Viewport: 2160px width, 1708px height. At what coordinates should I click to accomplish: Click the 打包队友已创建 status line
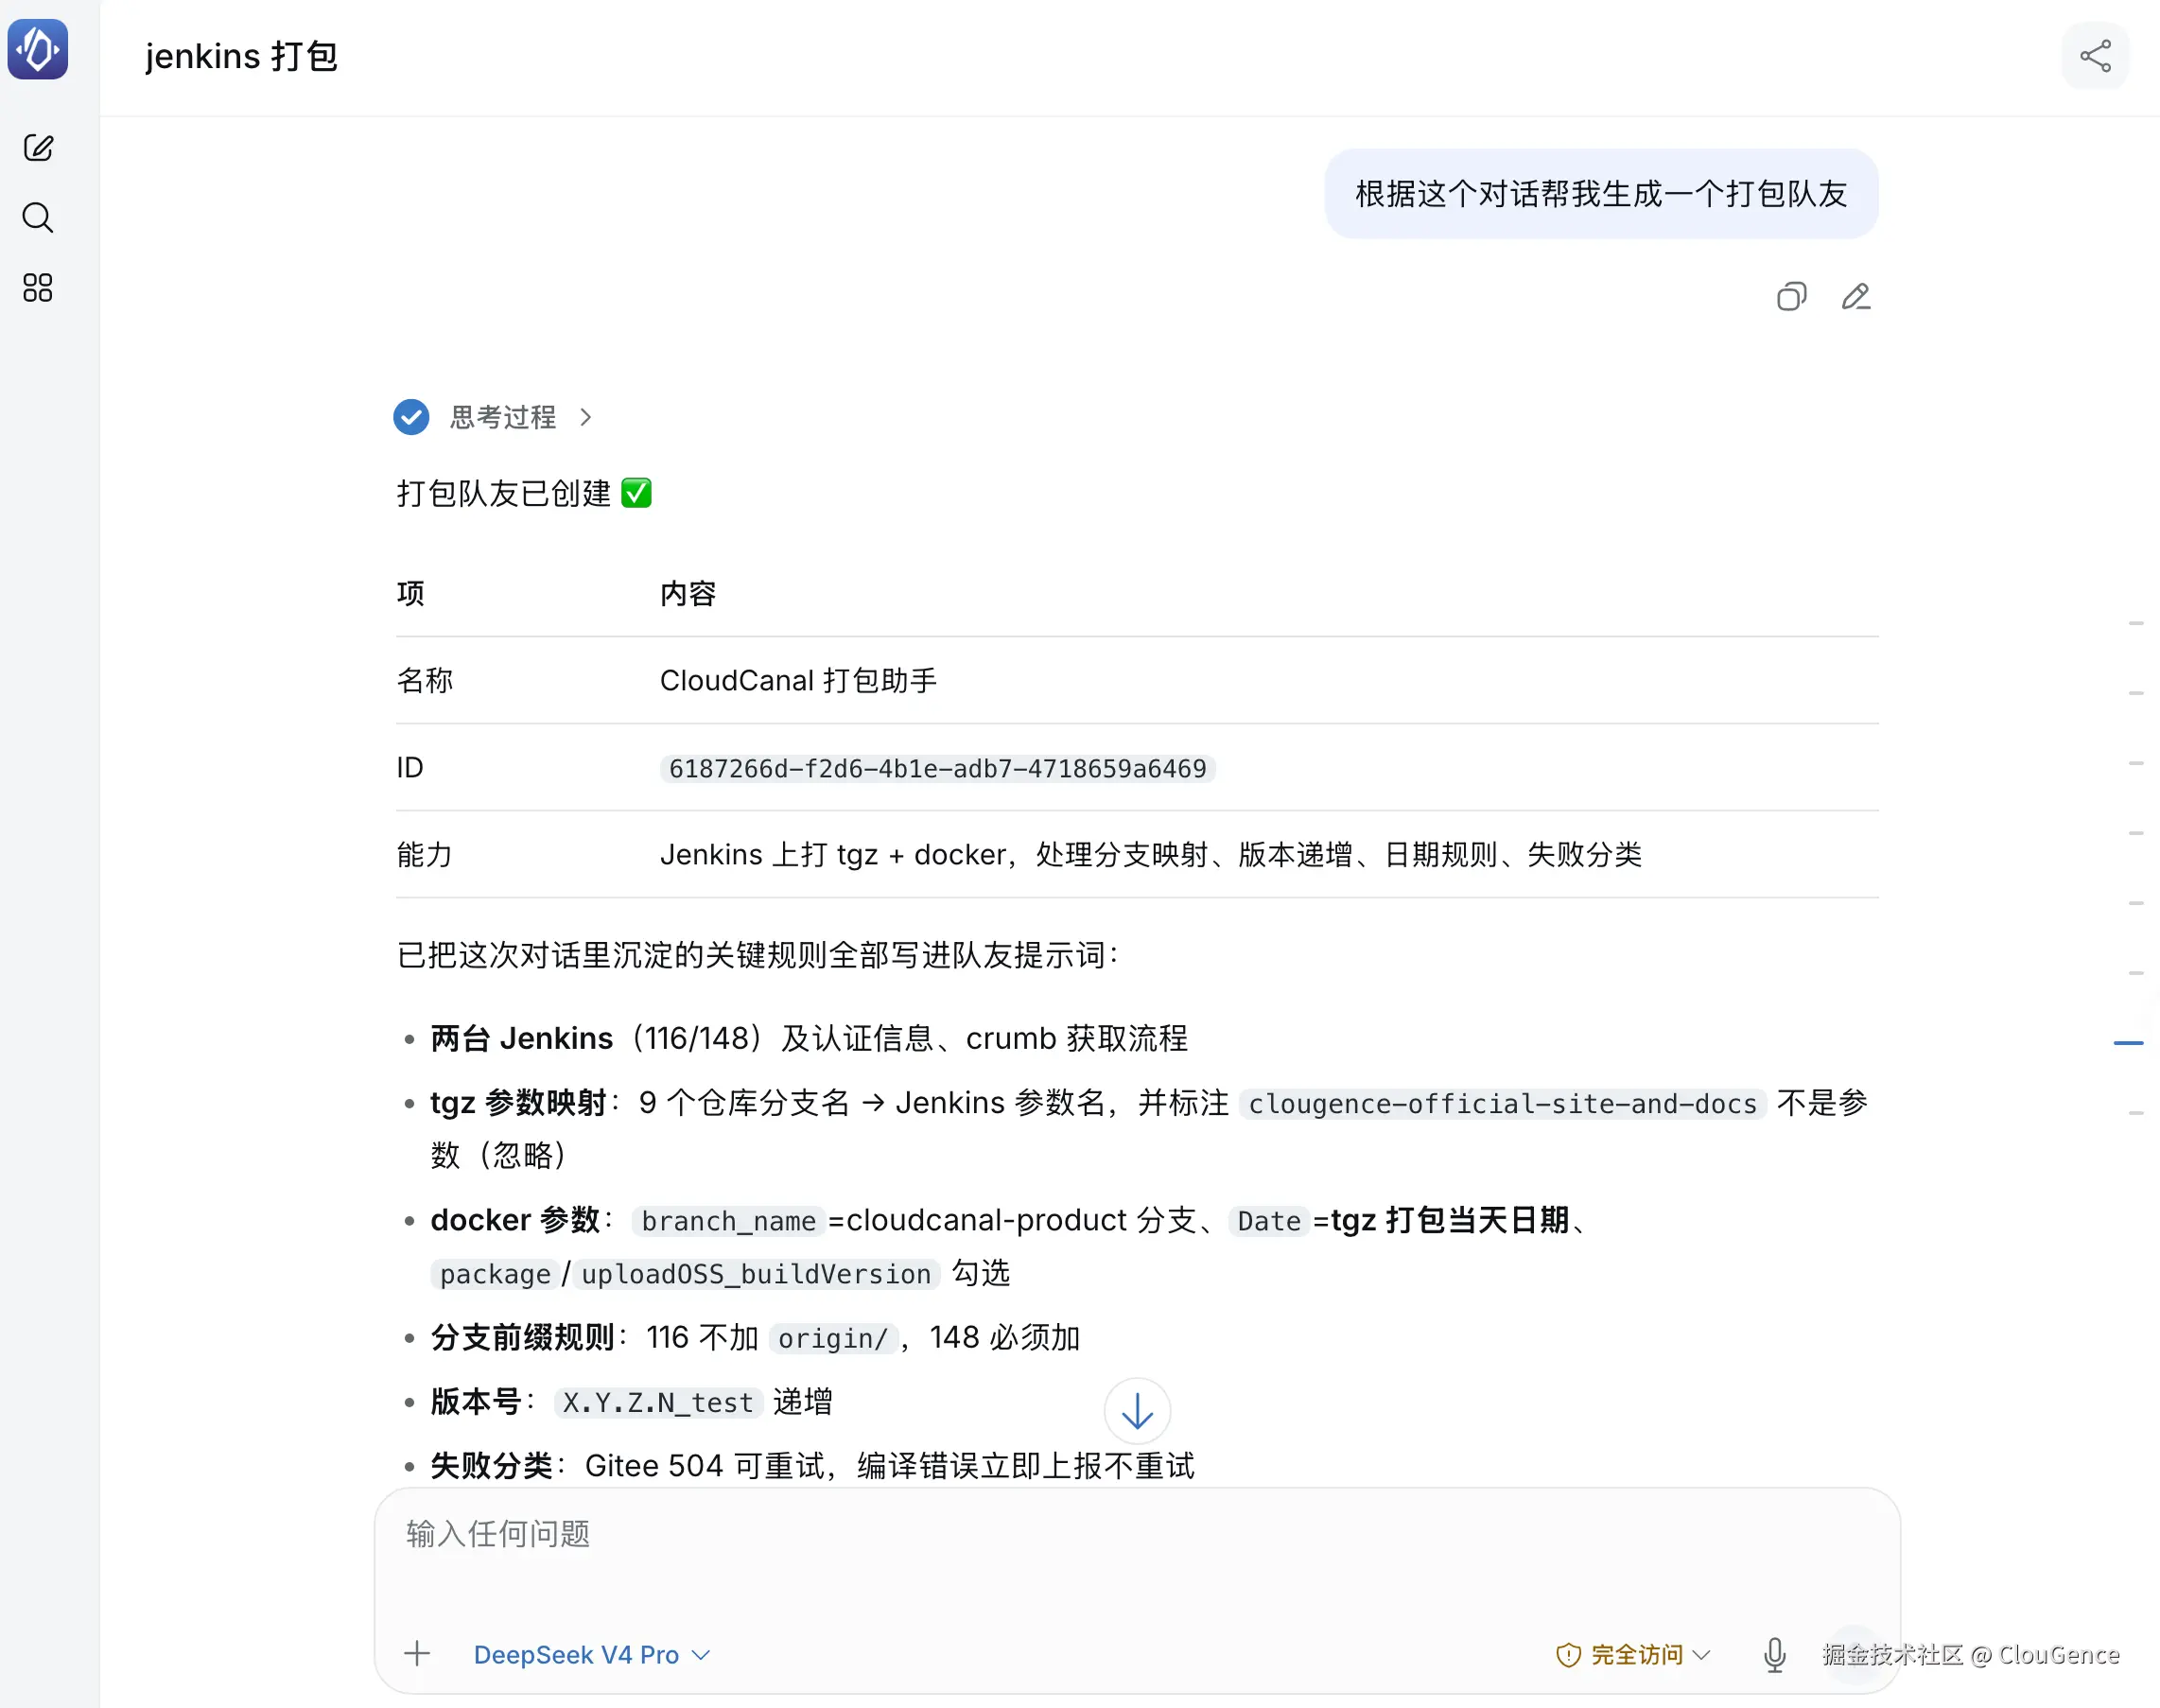(x=524, y=493)
